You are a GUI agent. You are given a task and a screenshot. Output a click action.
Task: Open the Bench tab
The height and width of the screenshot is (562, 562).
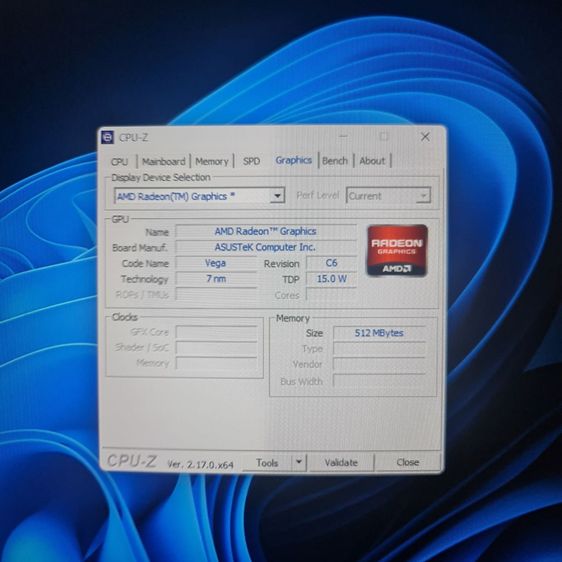click(x=335, y=161)
